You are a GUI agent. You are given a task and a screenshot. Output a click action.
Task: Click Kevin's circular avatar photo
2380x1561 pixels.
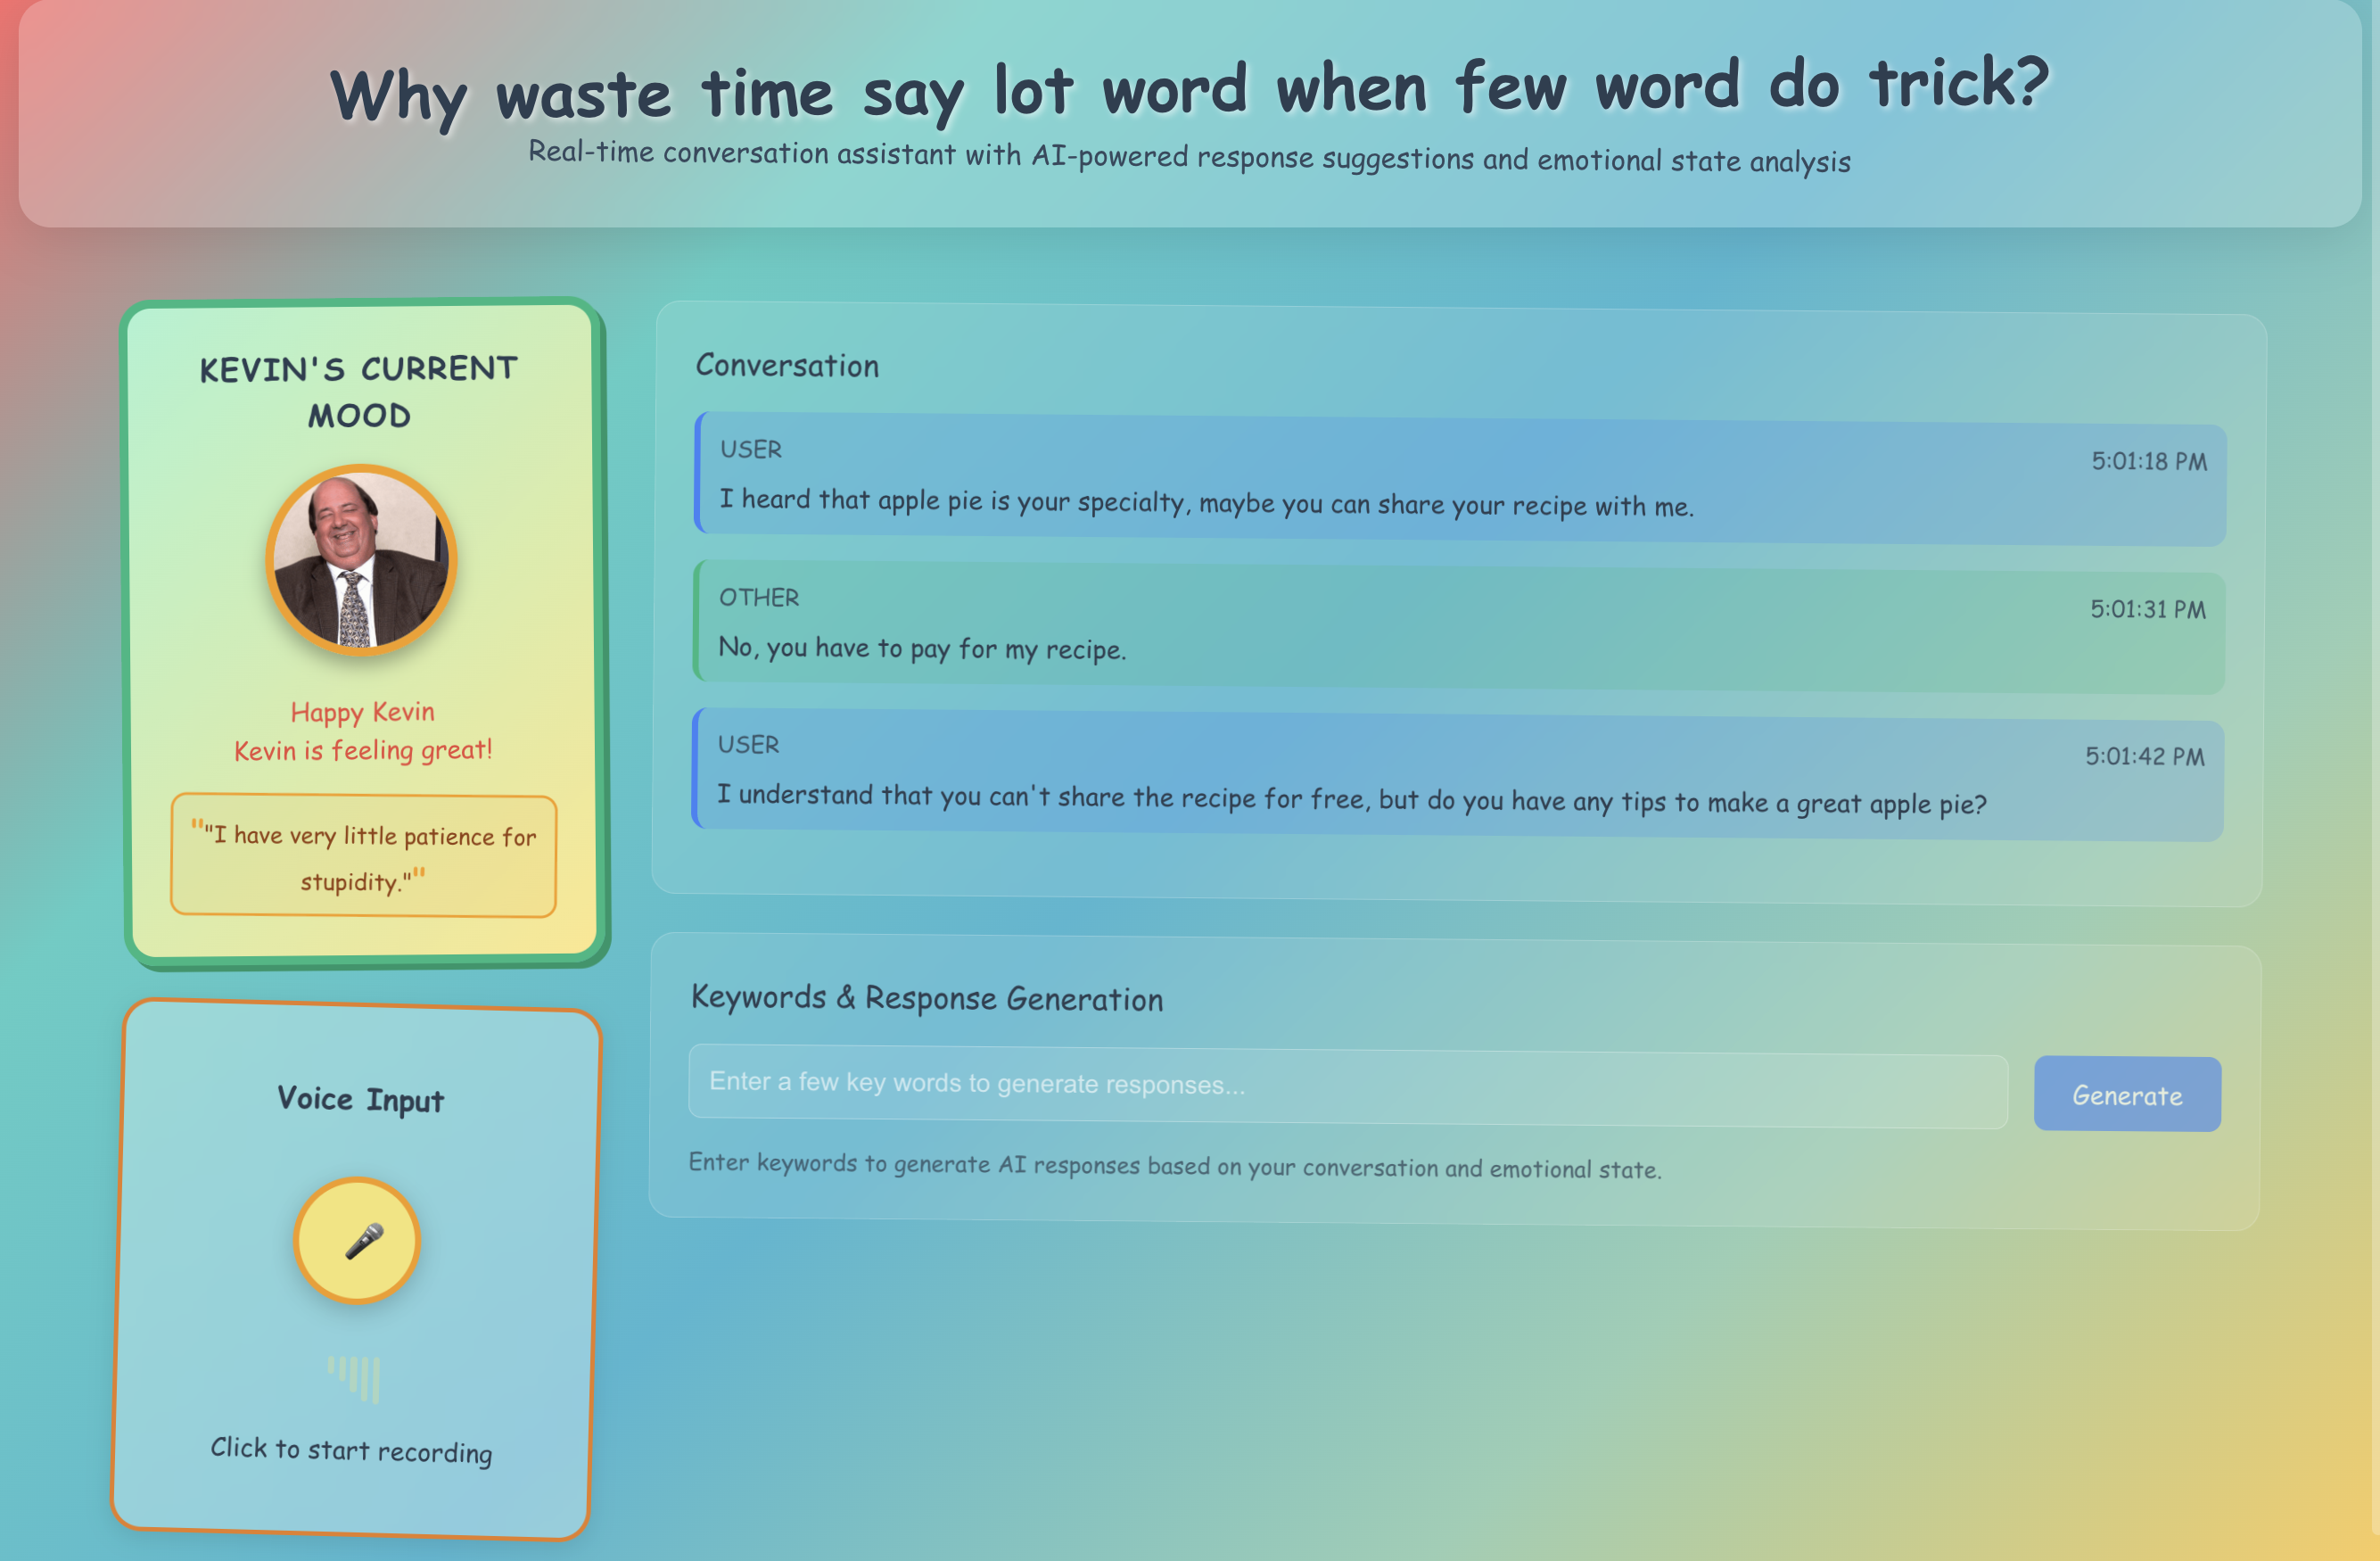point(361,560)
